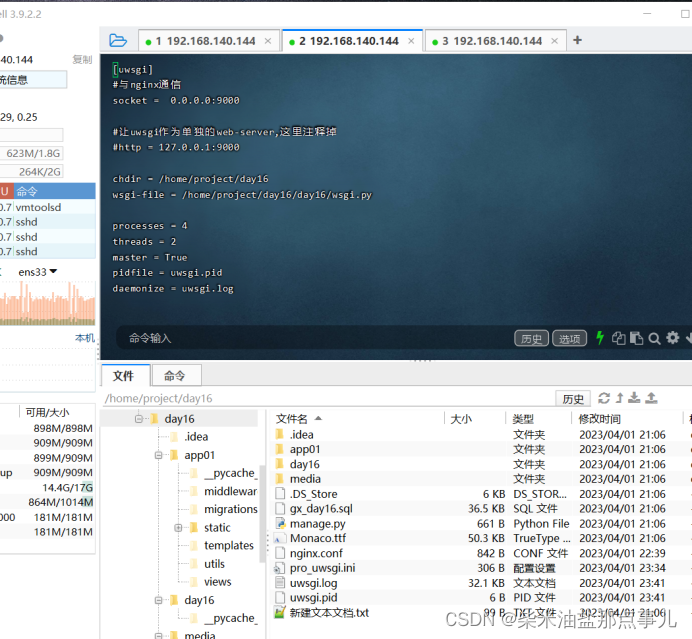Image resolution: width=692 pixels, height=639 pixels.
Task: Click the green lightning quick command icon
Action: 600,338
